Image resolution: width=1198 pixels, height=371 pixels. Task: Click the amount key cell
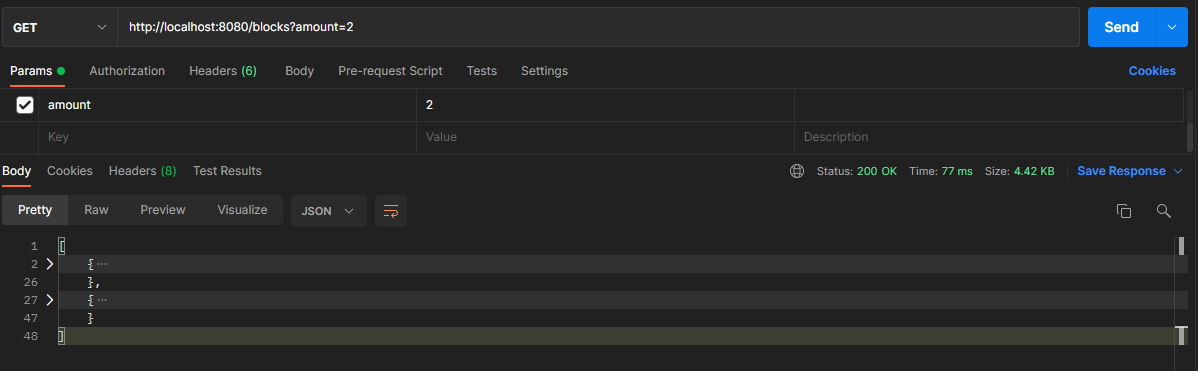click(228, 105)
